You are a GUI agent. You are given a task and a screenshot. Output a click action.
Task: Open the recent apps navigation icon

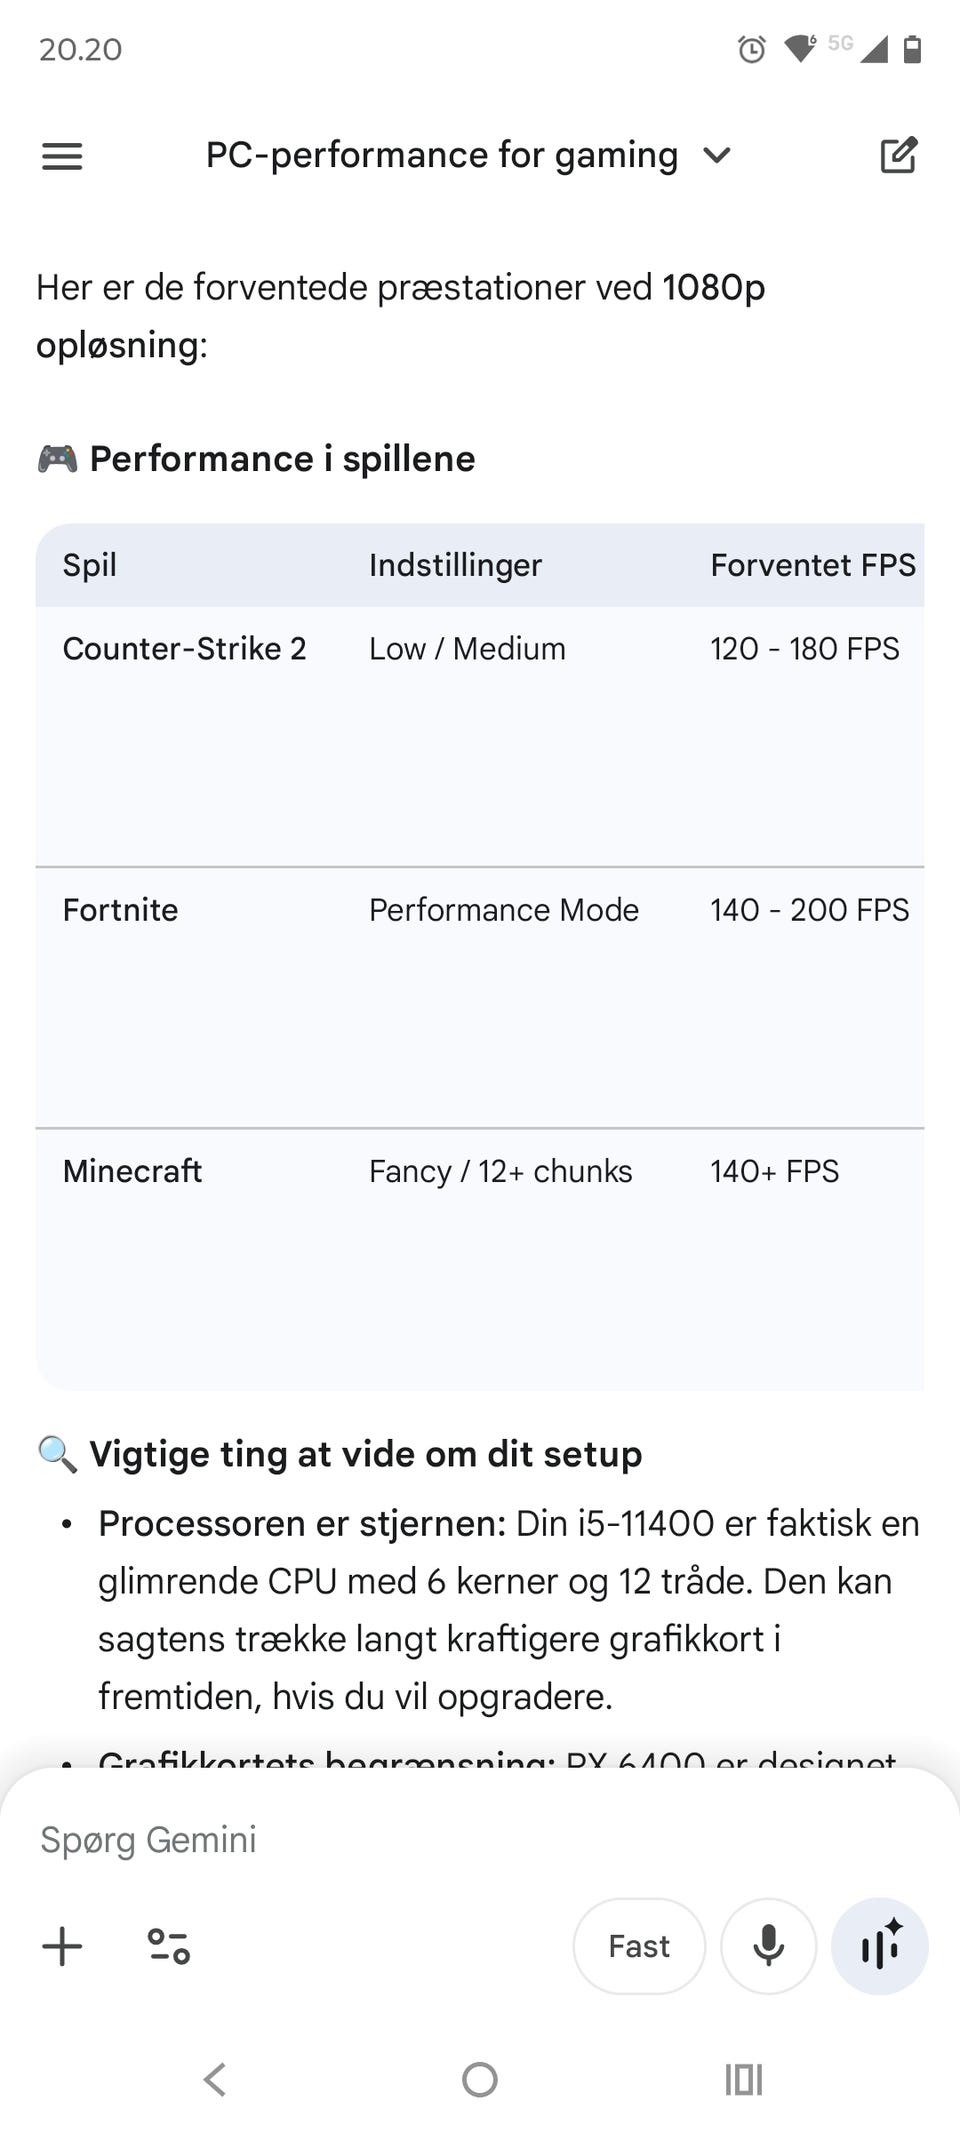pos(743,2080)
